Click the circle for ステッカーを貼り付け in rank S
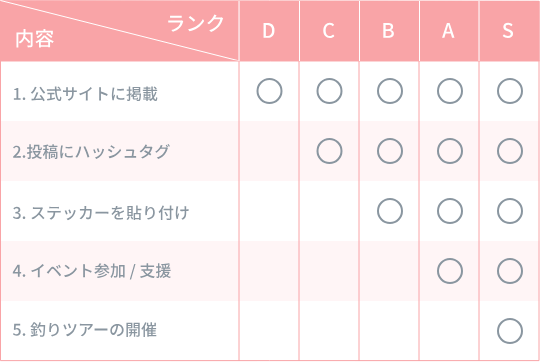The height and width of the screenshot is (362, 540). (x=510, y=211)
